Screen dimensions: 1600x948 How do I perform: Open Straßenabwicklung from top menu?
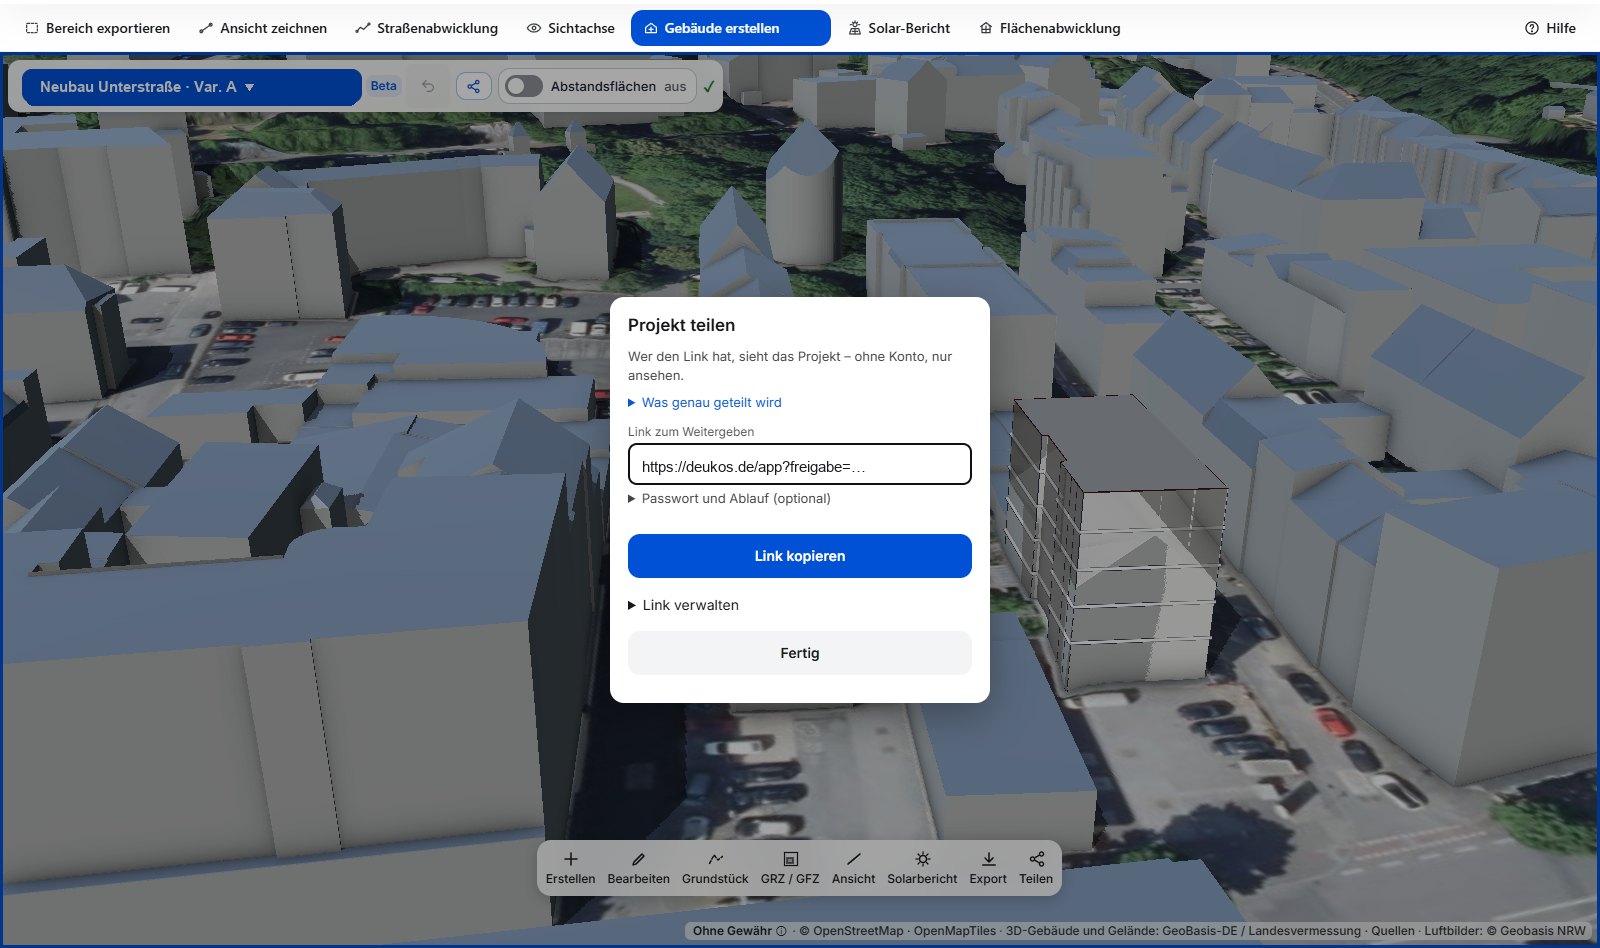[426, 28]
